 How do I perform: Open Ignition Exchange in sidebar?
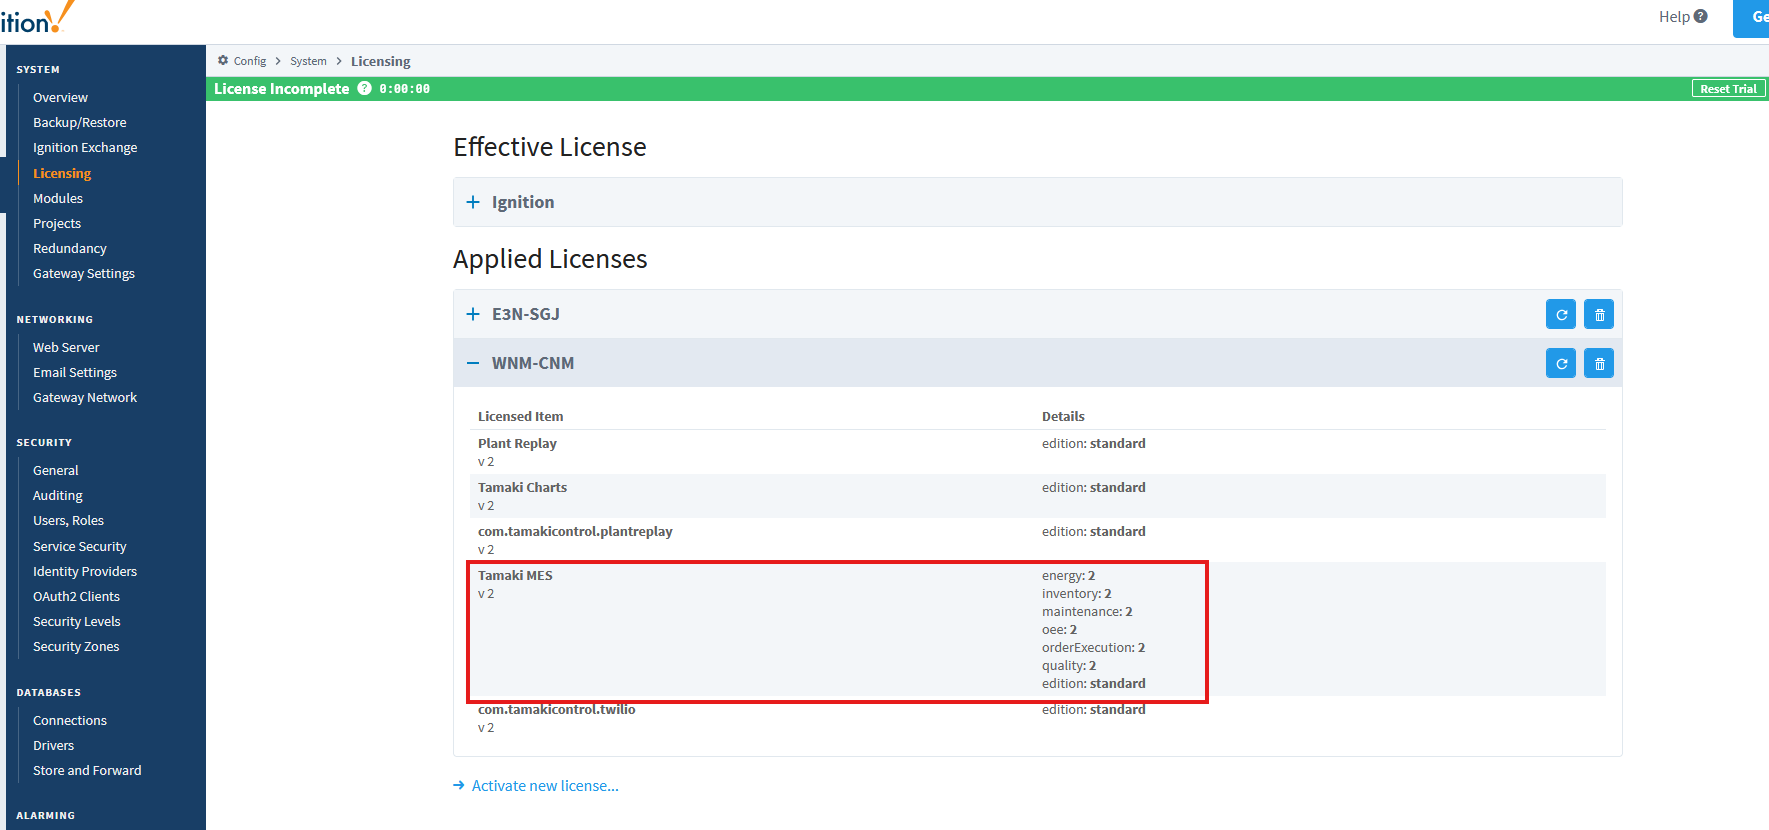click(85, 147)
